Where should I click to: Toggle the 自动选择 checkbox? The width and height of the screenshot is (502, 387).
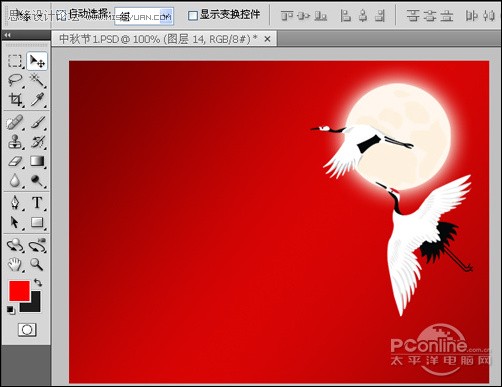tap(60, 14)
